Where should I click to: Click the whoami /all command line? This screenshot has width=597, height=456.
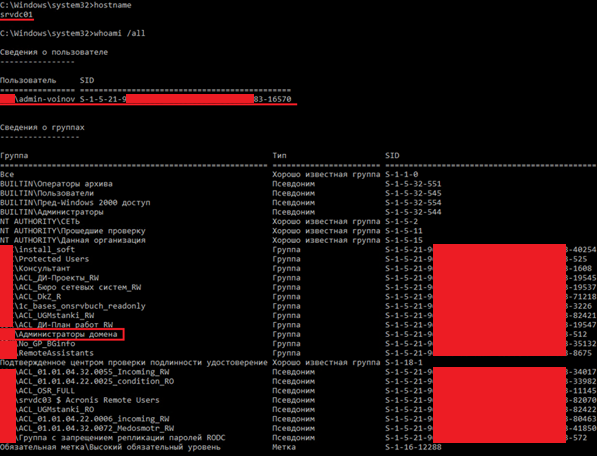pos(72,33)
